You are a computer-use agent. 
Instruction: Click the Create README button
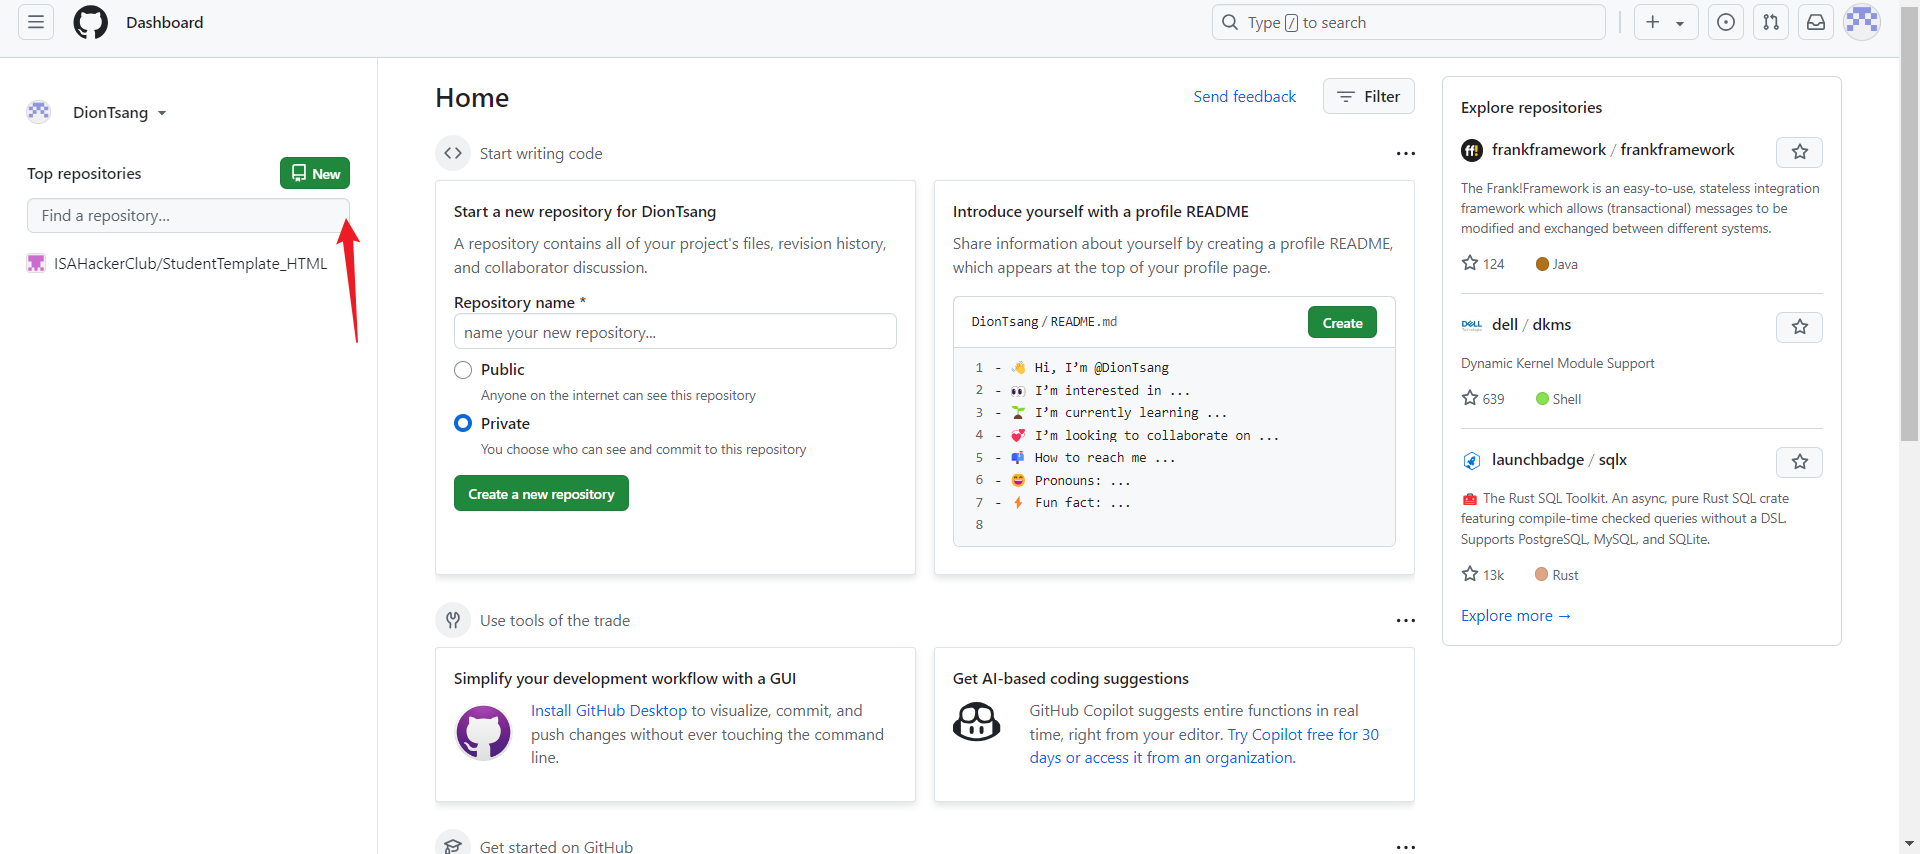coord(1342,322)
